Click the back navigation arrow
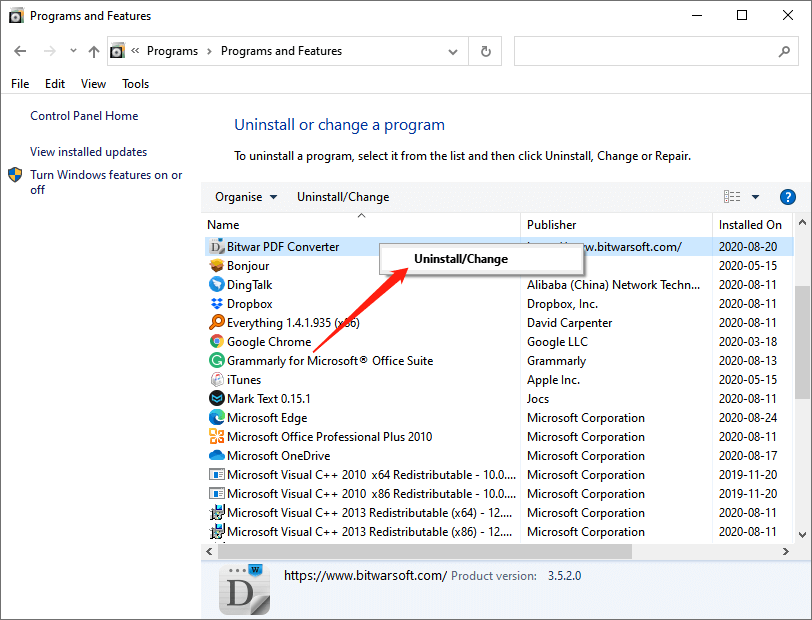Screen dimensions: 812x620 coord(19,50)
